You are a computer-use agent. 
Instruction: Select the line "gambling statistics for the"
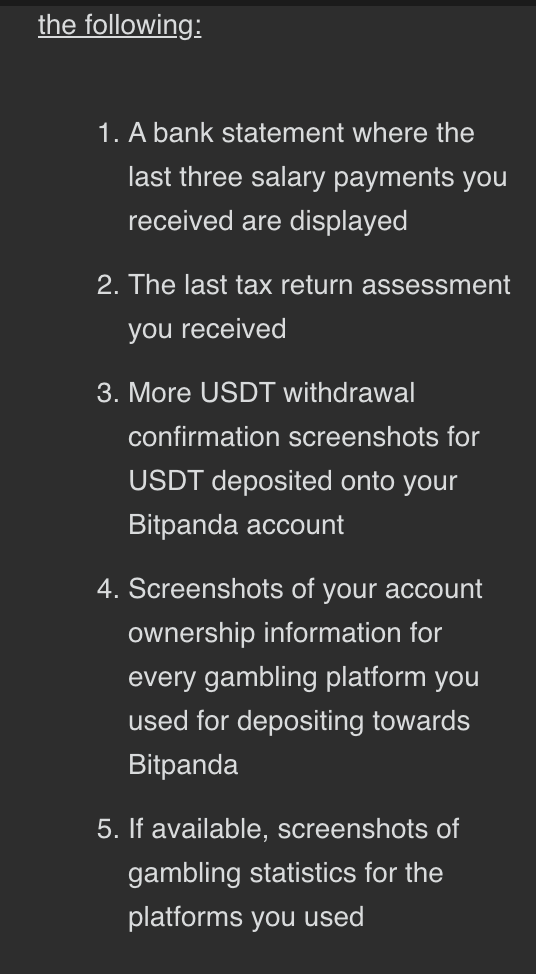tap(286, 873)
